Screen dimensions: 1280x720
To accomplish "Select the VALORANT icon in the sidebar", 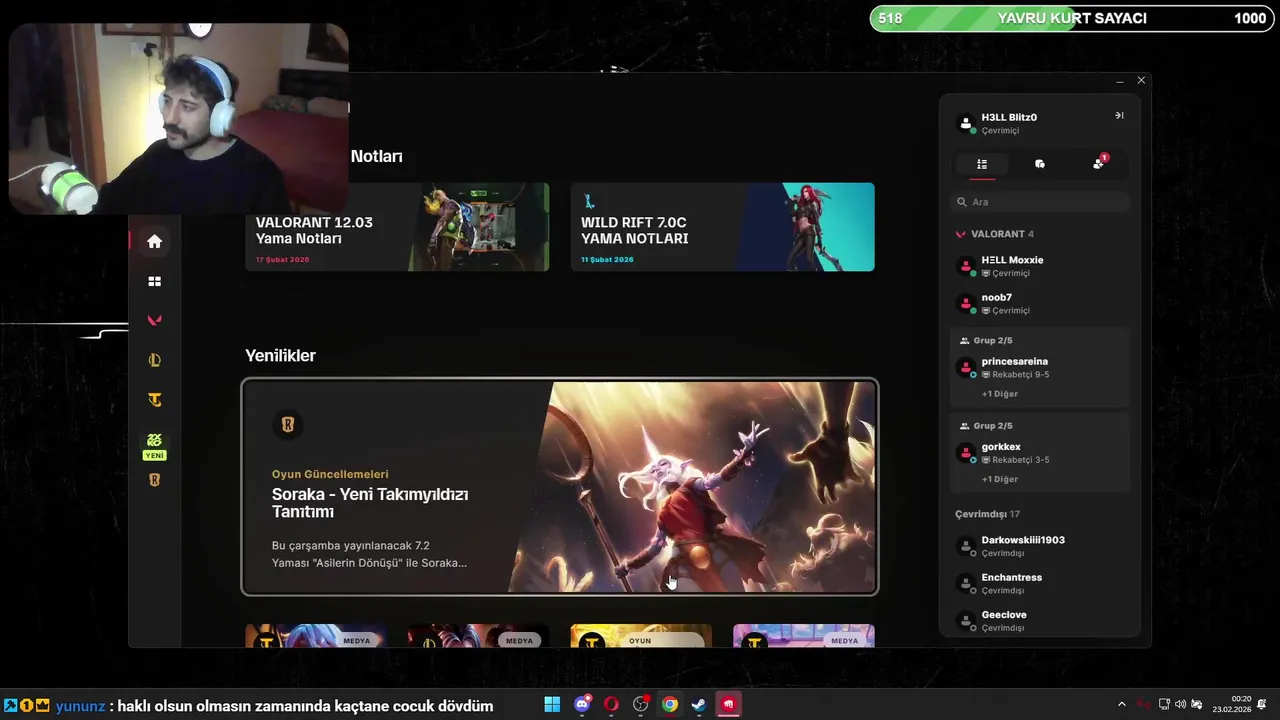I will pos(154,320).
